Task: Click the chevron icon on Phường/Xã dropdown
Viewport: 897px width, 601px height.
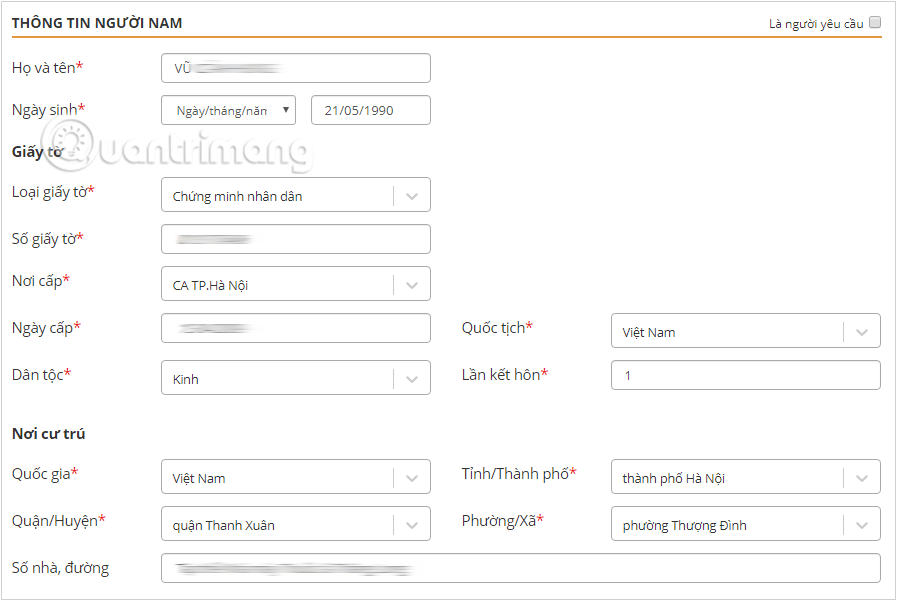Action: [861, 523]
